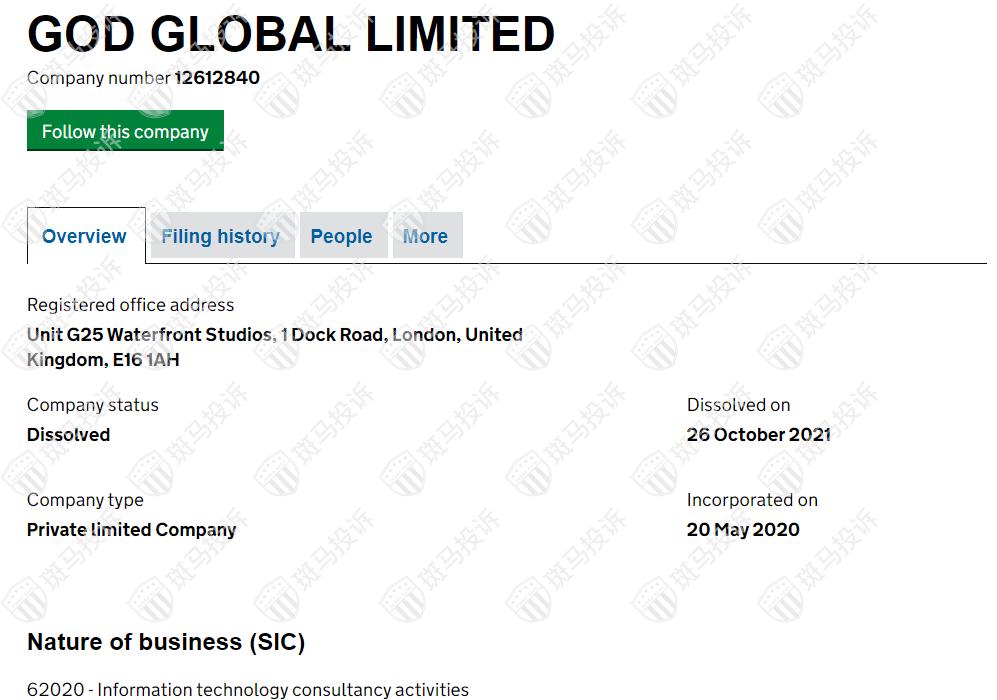Click the company number 12612840

(x=217, y=78)
